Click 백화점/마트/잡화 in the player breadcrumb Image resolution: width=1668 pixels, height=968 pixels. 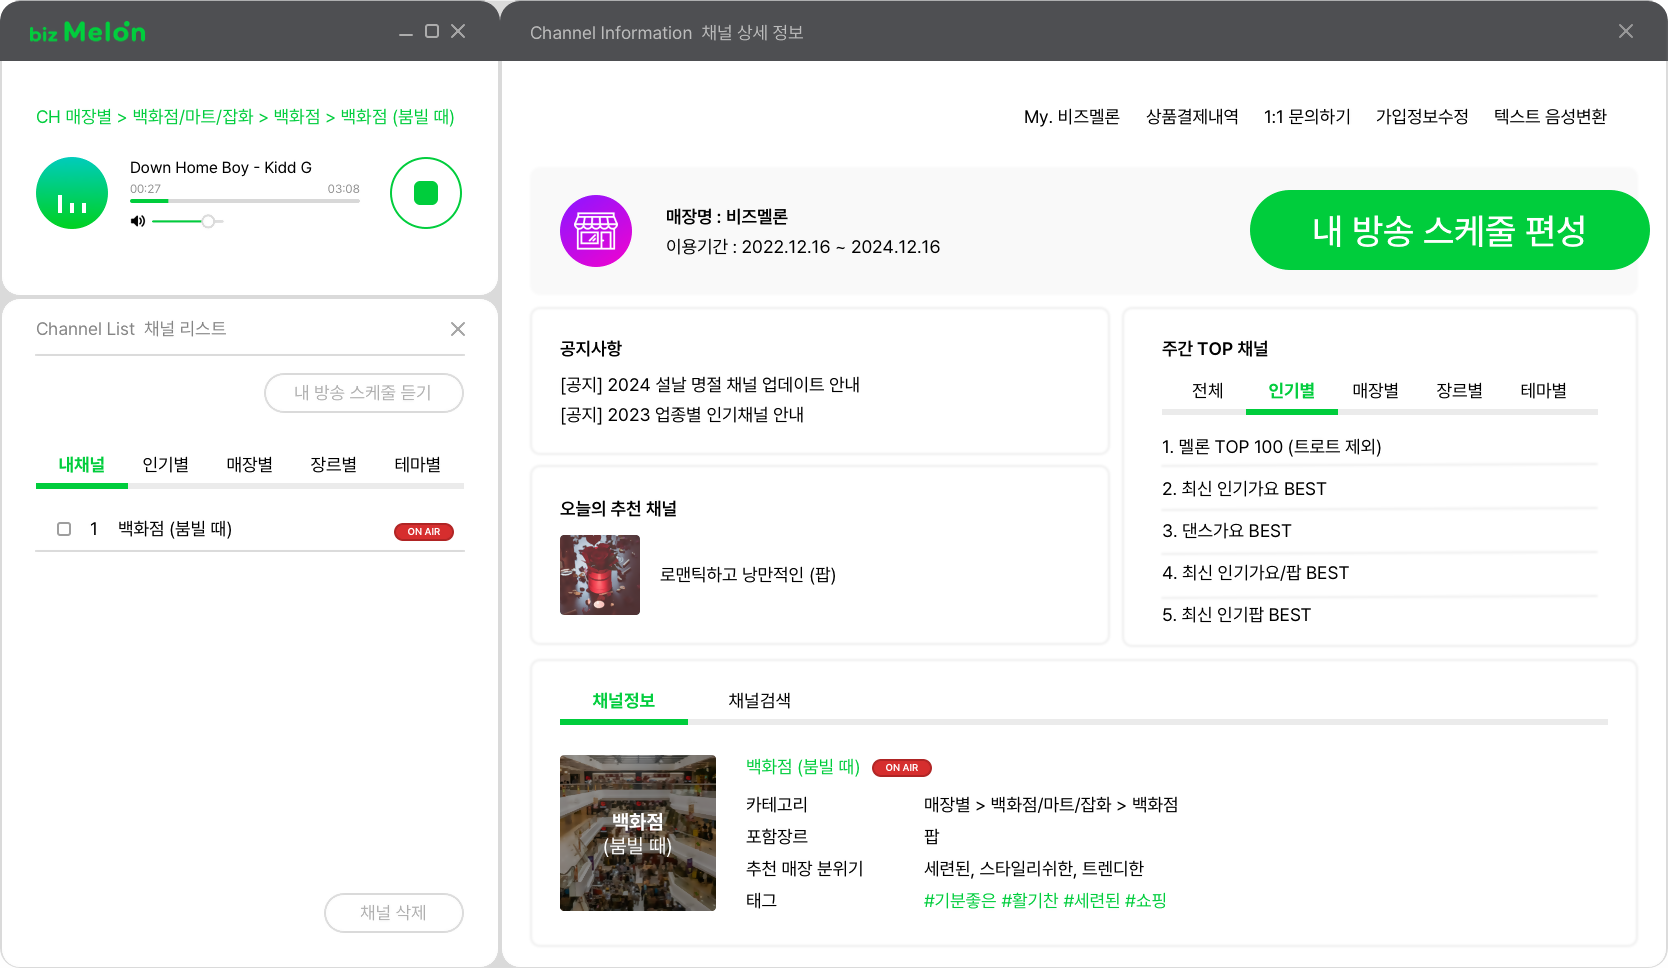coord(193,117)
